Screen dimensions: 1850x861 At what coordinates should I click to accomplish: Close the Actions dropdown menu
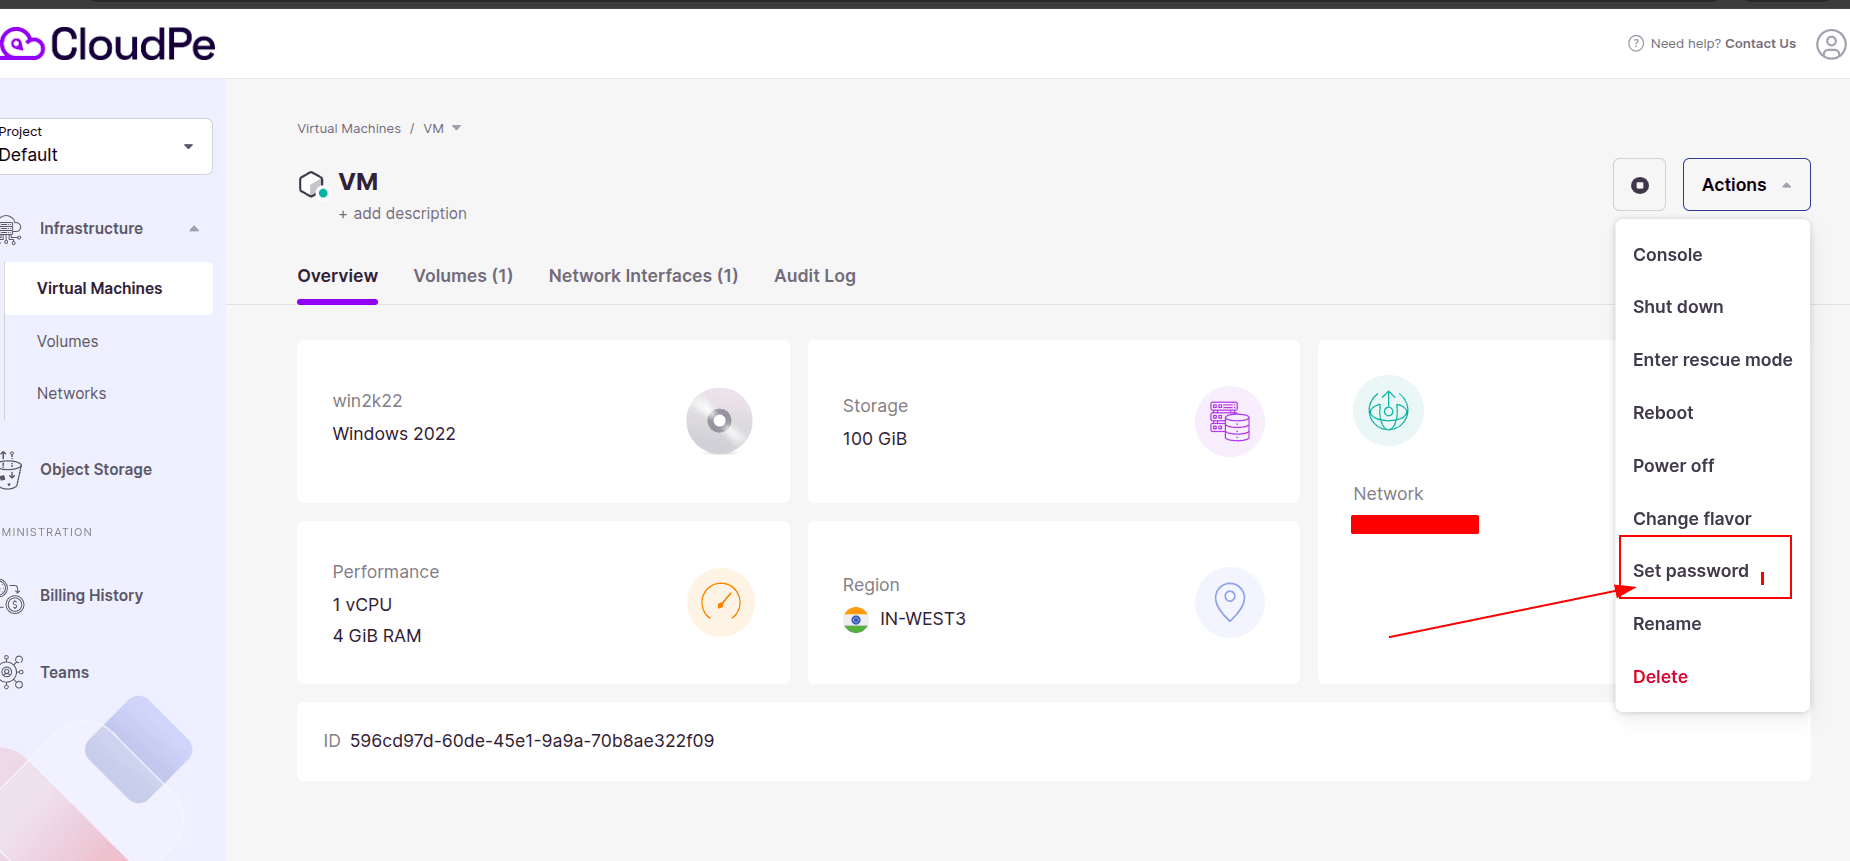coord(1746,185)
